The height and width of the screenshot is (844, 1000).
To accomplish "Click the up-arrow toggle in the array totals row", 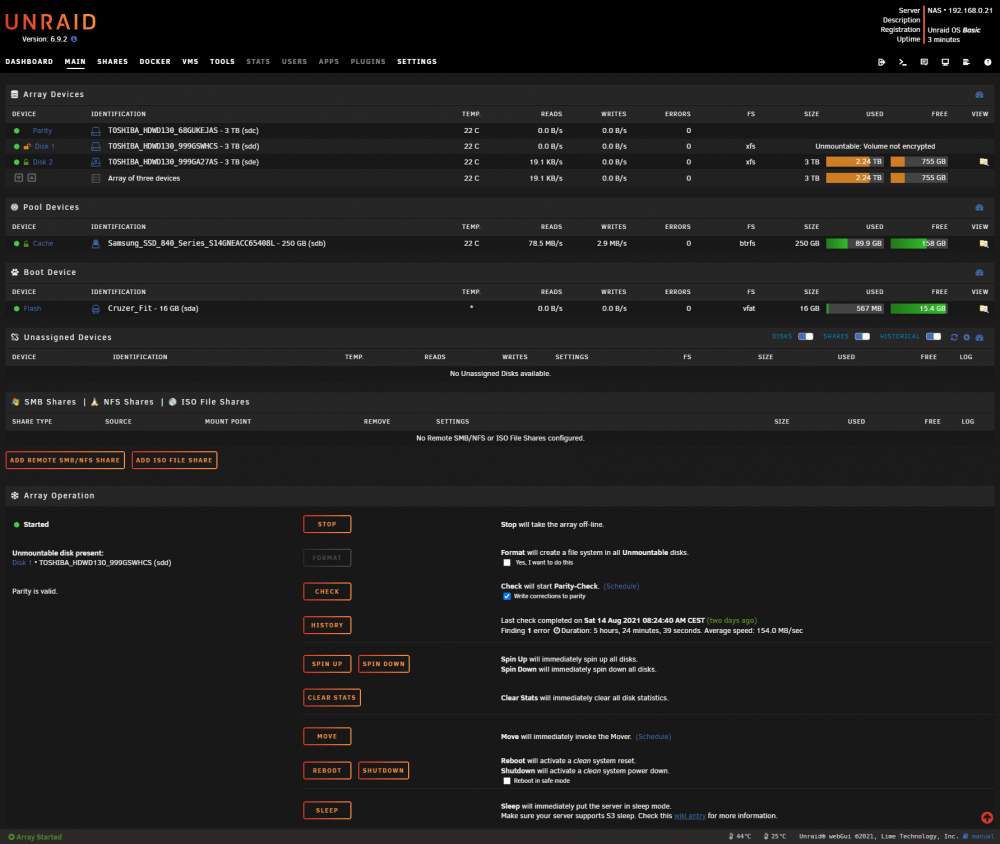I will click(32, 178).
